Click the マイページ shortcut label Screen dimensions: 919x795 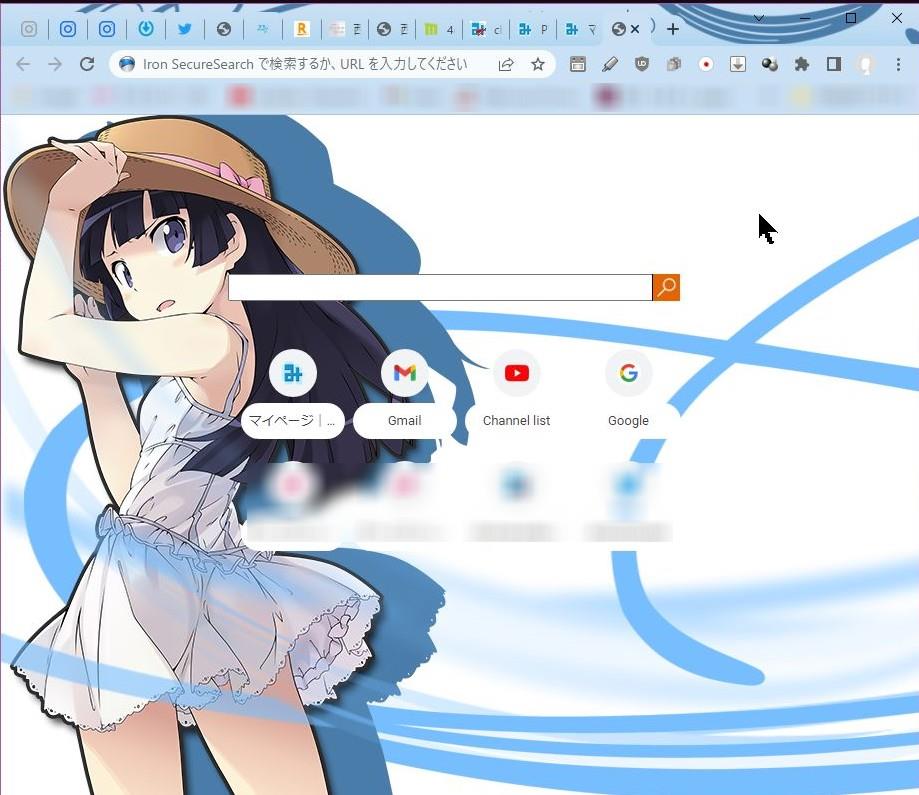(x=292, y=420)
